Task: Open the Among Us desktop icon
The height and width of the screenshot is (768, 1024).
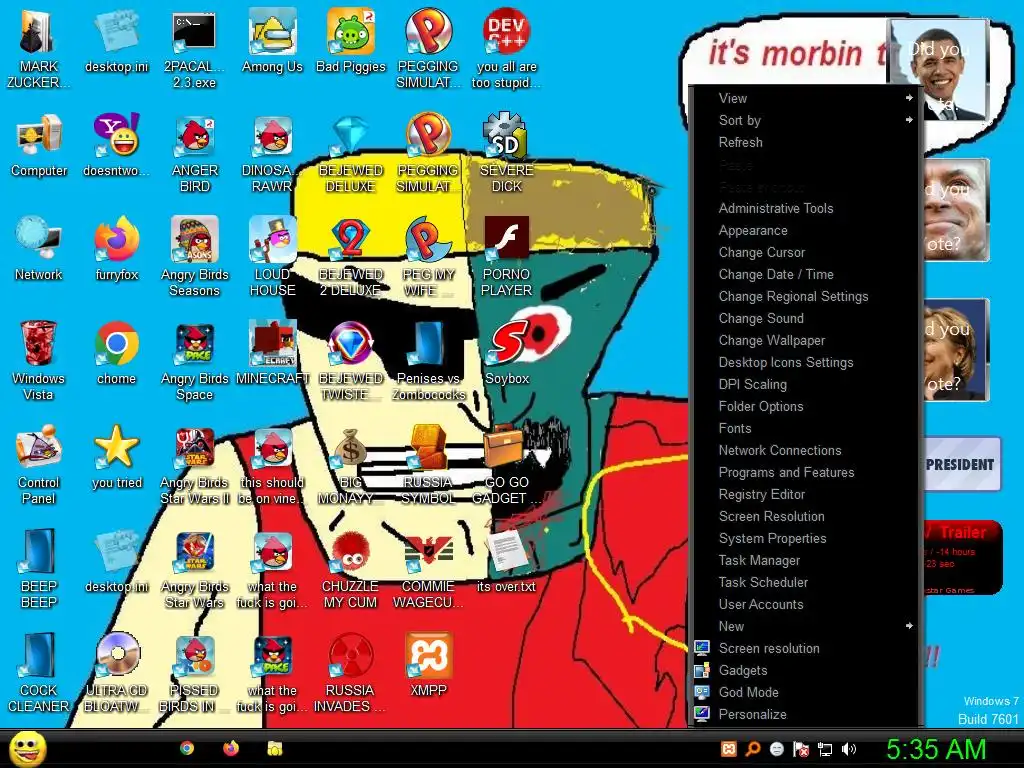Action: (x=272, y=41)
